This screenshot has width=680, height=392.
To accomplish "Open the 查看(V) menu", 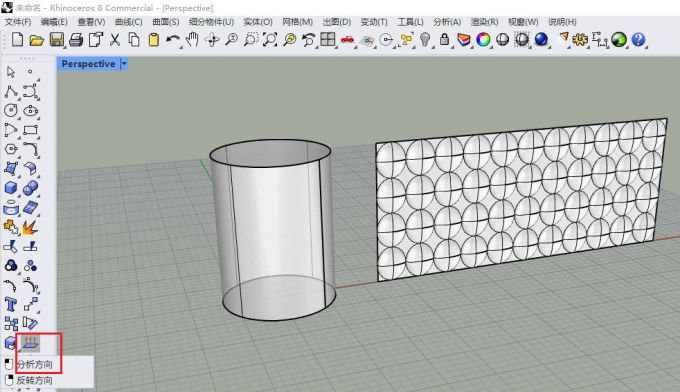I will (91, 22).
